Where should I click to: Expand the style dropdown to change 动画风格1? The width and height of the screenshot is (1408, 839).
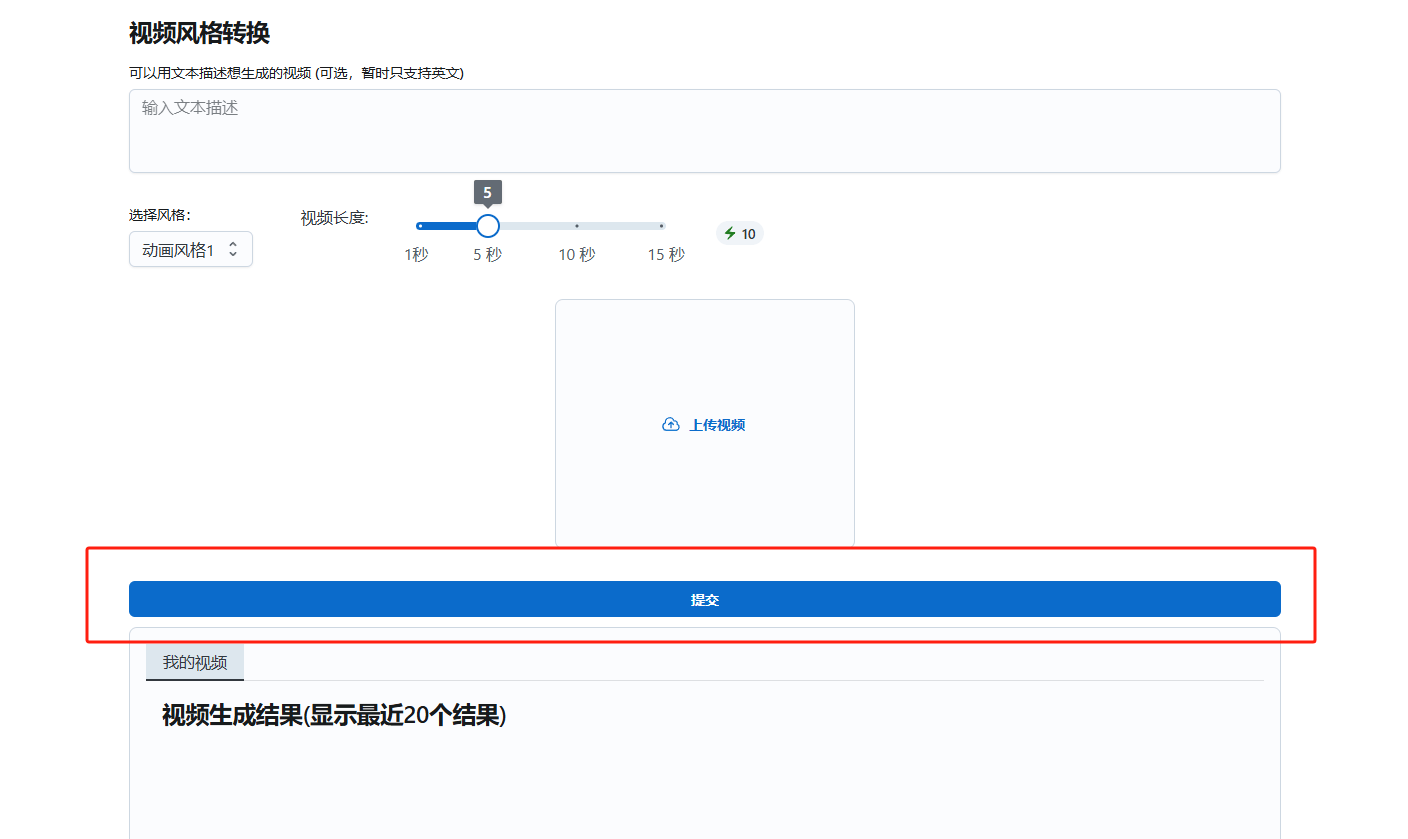tap(190, 248)
